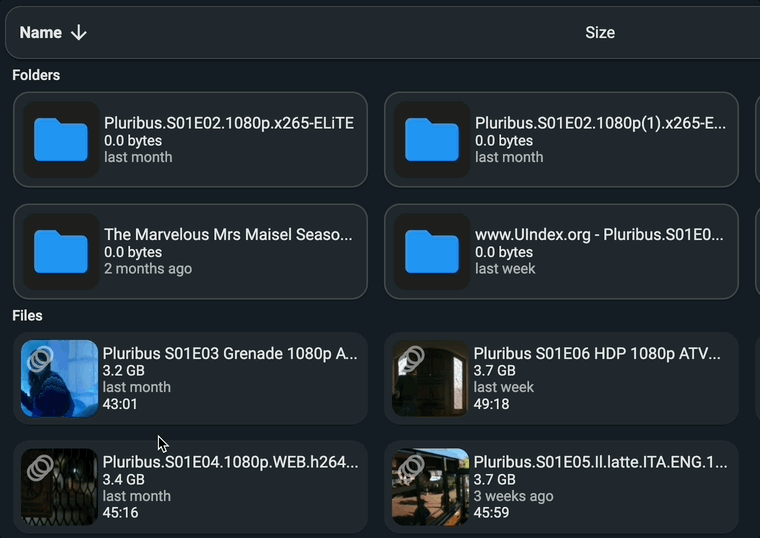
Task: Open Pluribus.S01E02.1080p(1).x265 folder by its name
Action: [x=600, y=124]
